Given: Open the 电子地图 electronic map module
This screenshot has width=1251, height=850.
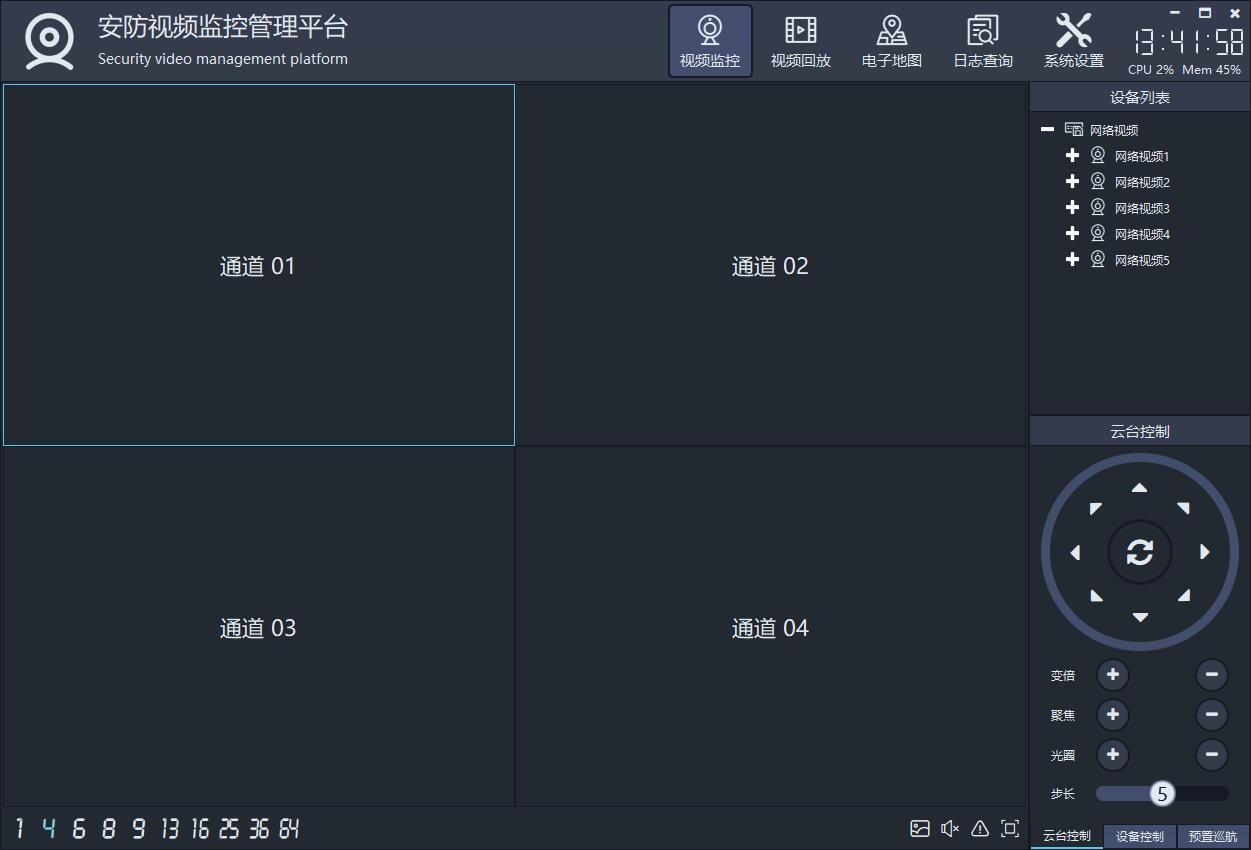Looking at the screenshot, I should point(891,42).
